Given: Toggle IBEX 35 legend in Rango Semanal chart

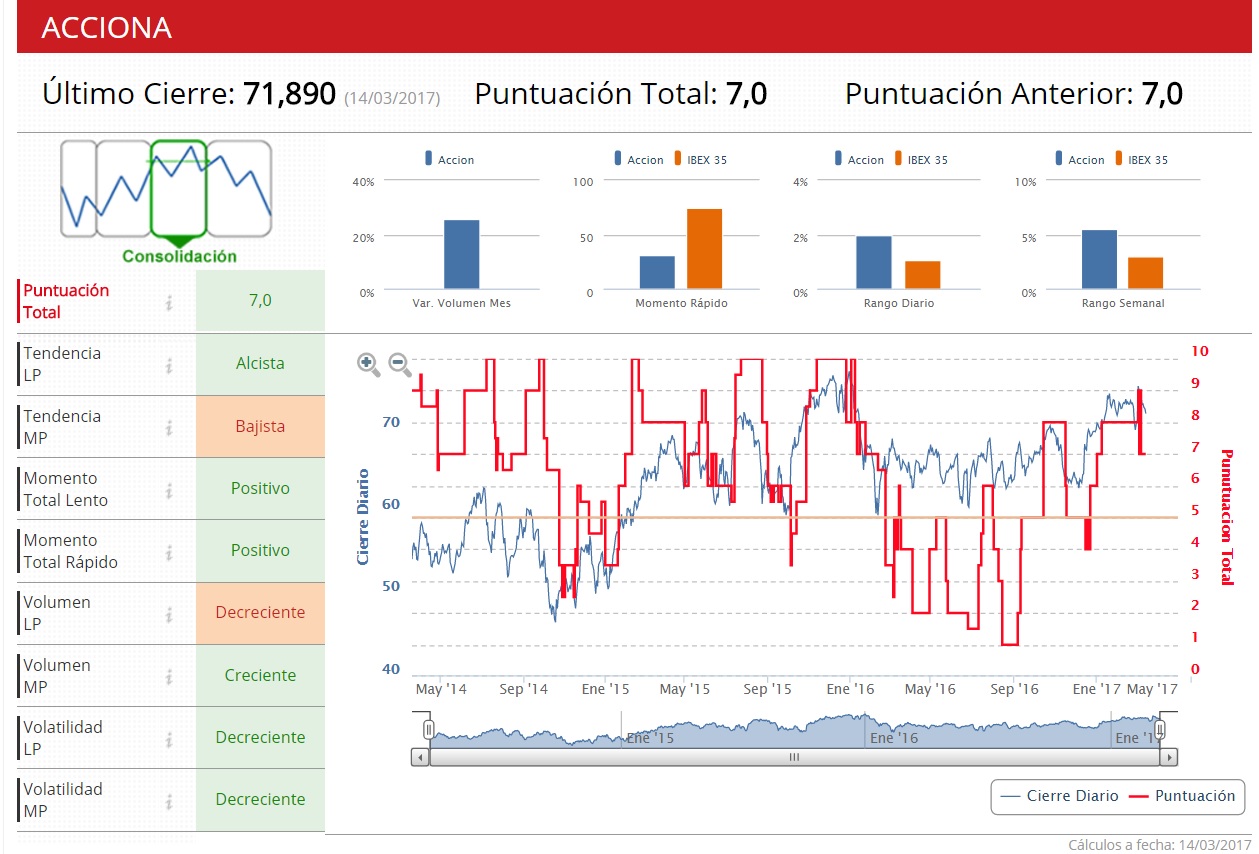Looking at the screenshot, I should pos(1140,159).
